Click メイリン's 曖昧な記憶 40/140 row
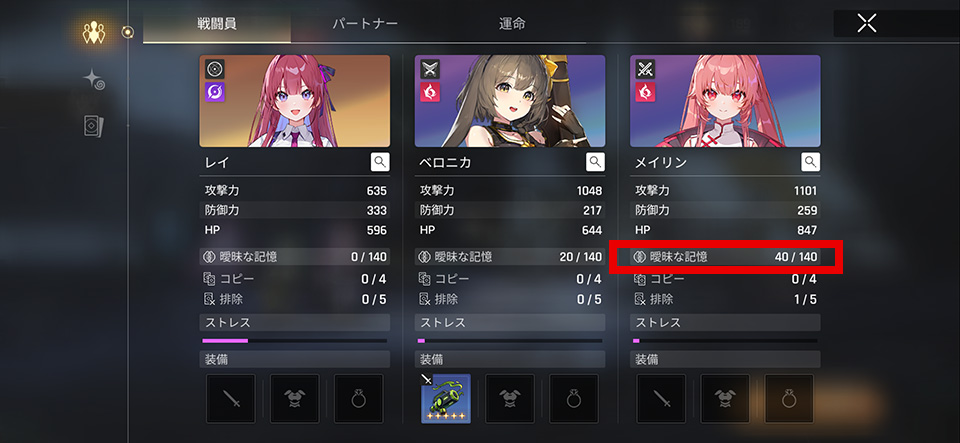The height and width of the screenshot is (443, 960). point(725,256)
